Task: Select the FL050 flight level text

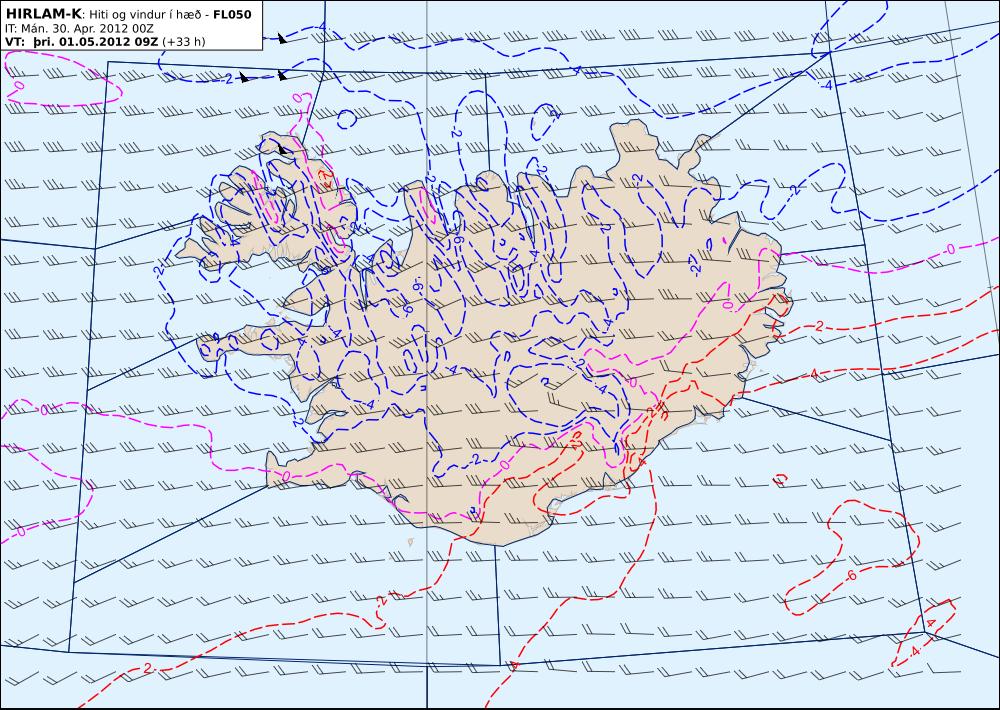Action: 232,14
